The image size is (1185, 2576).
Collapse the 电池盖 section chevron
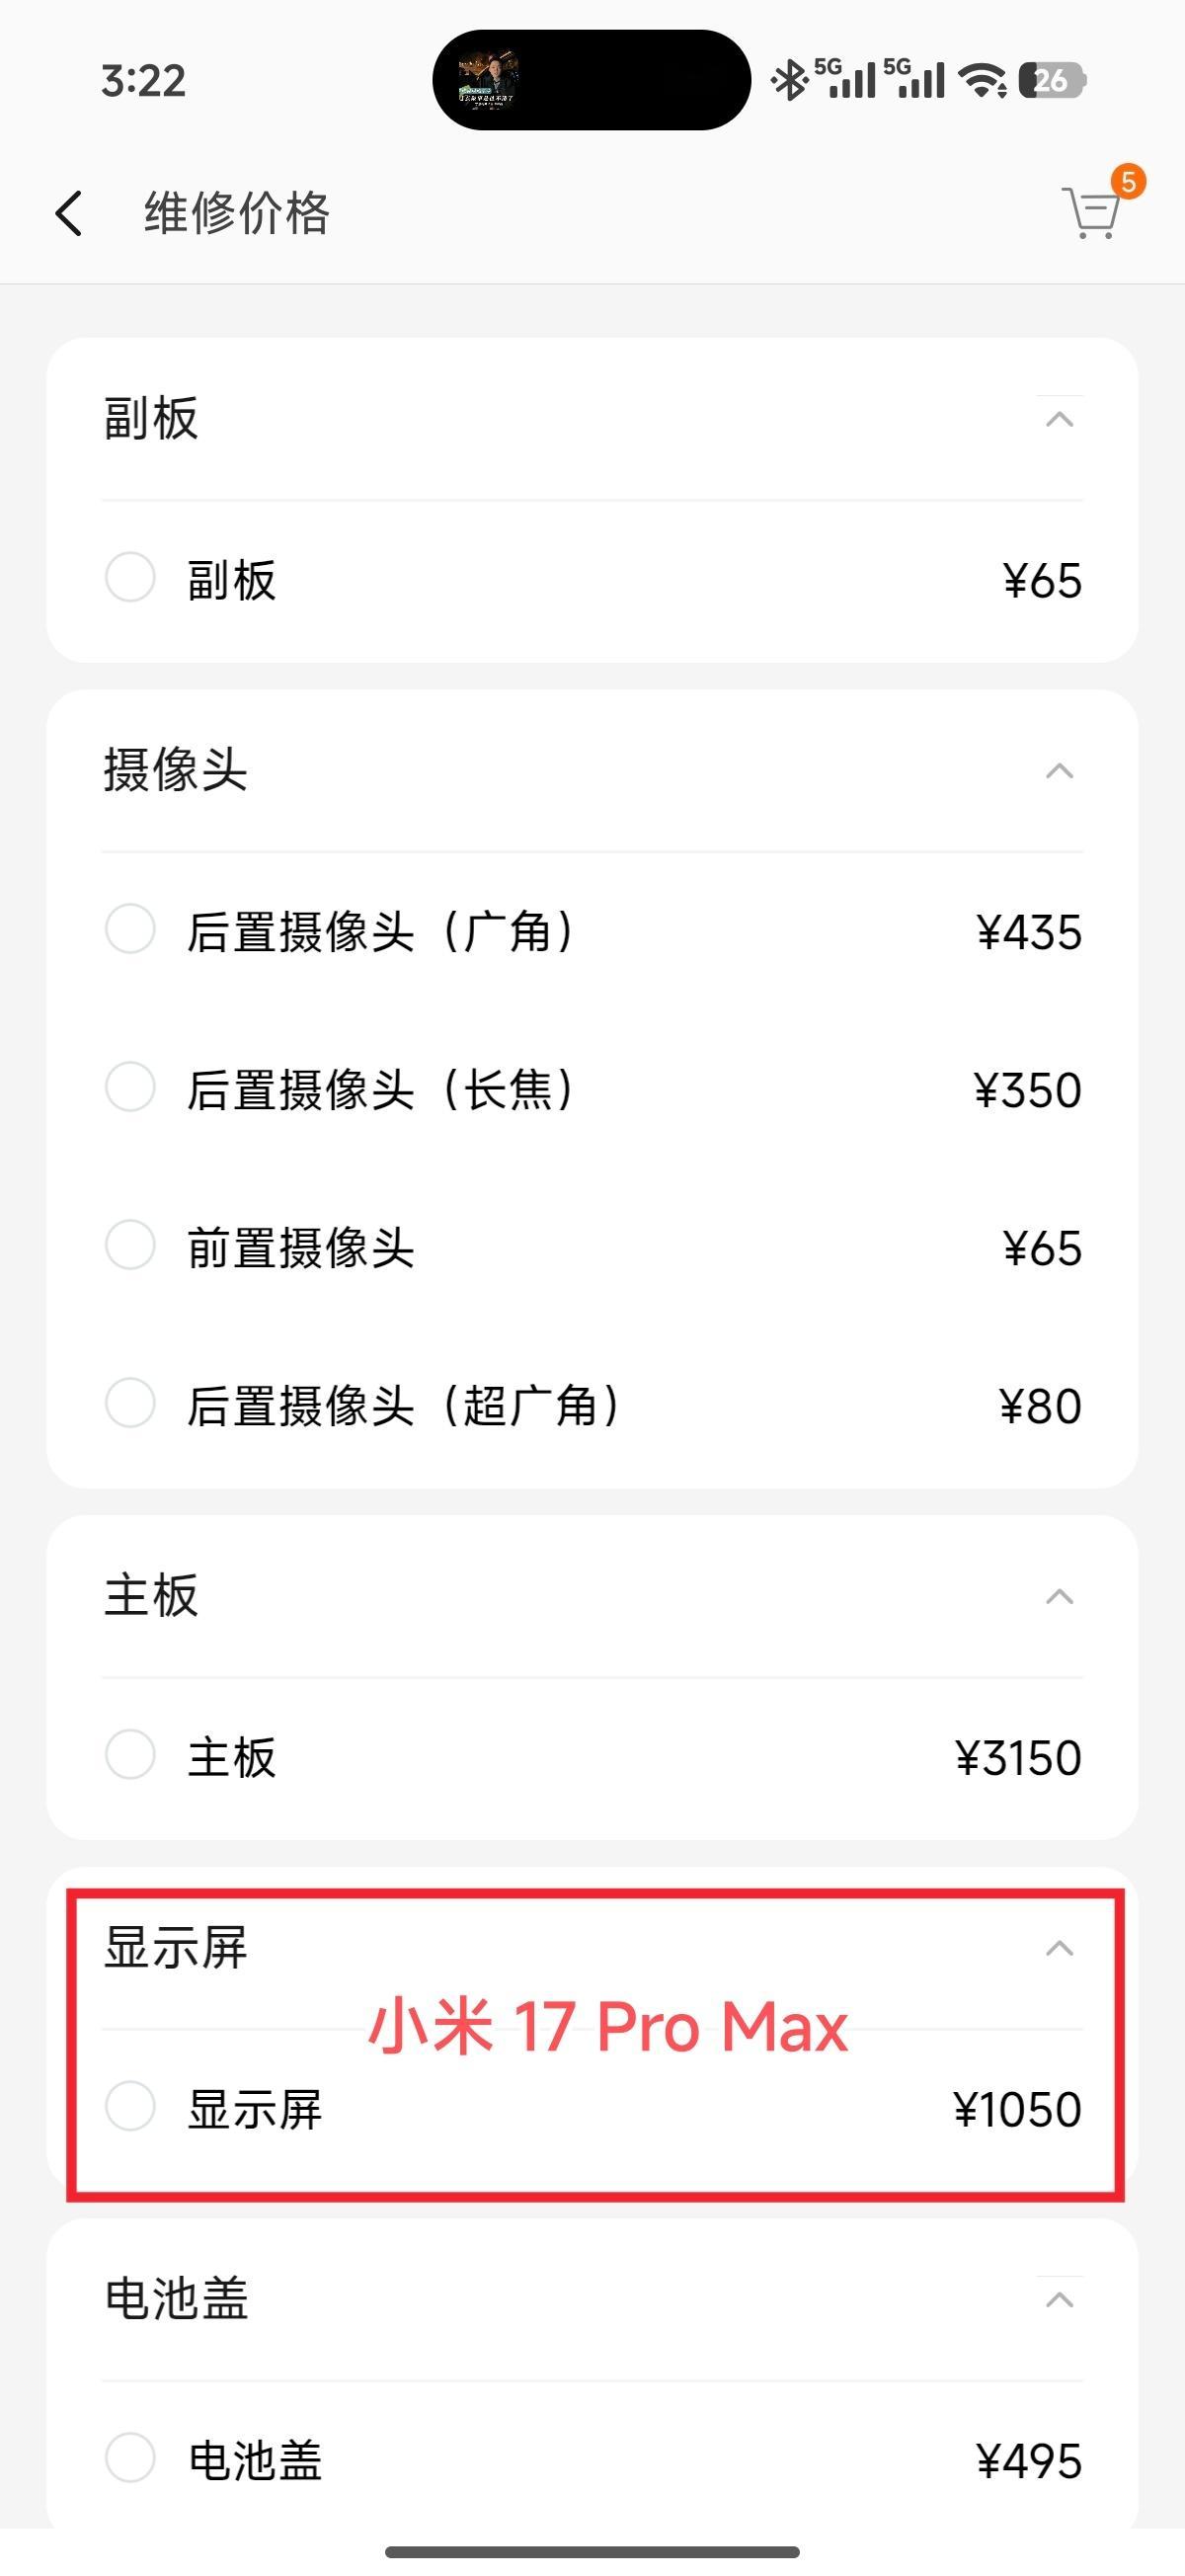coord(1059,2300)
